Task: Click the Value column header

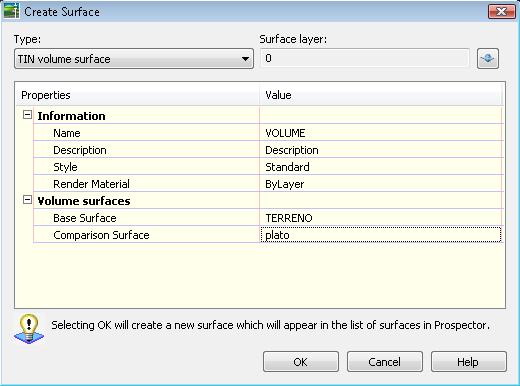Action: (381, 95)
